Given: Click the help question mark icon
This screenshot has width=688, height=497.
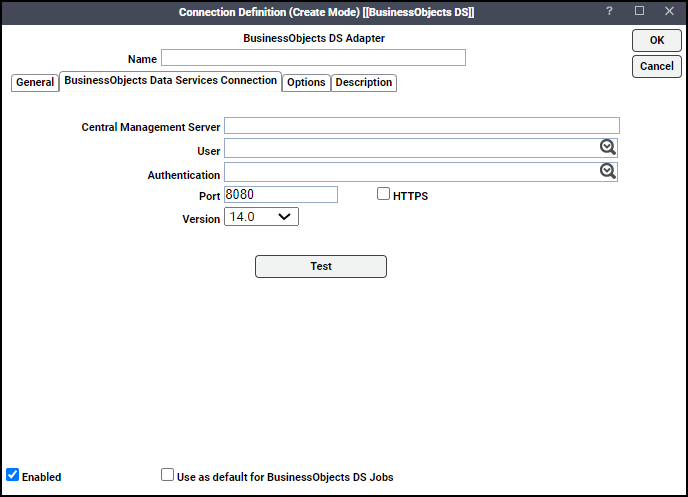Looking at the screenshot, I should pos(609,11).
